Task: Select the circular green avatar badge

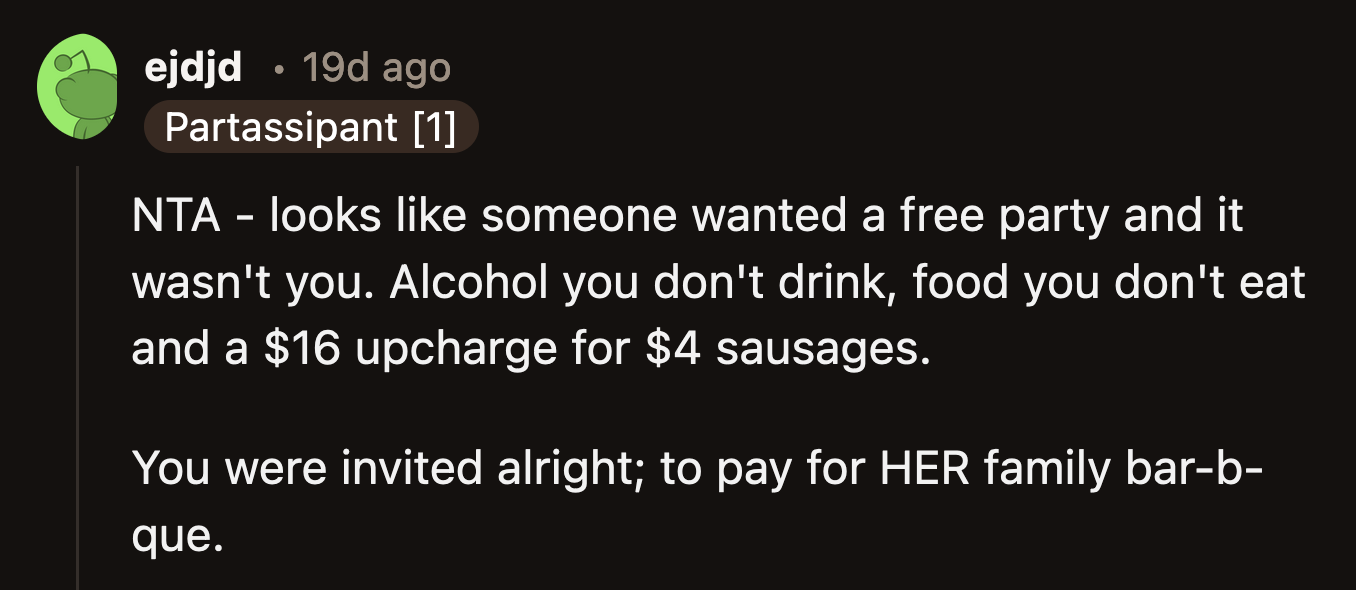Action: [x=80, y=85]
